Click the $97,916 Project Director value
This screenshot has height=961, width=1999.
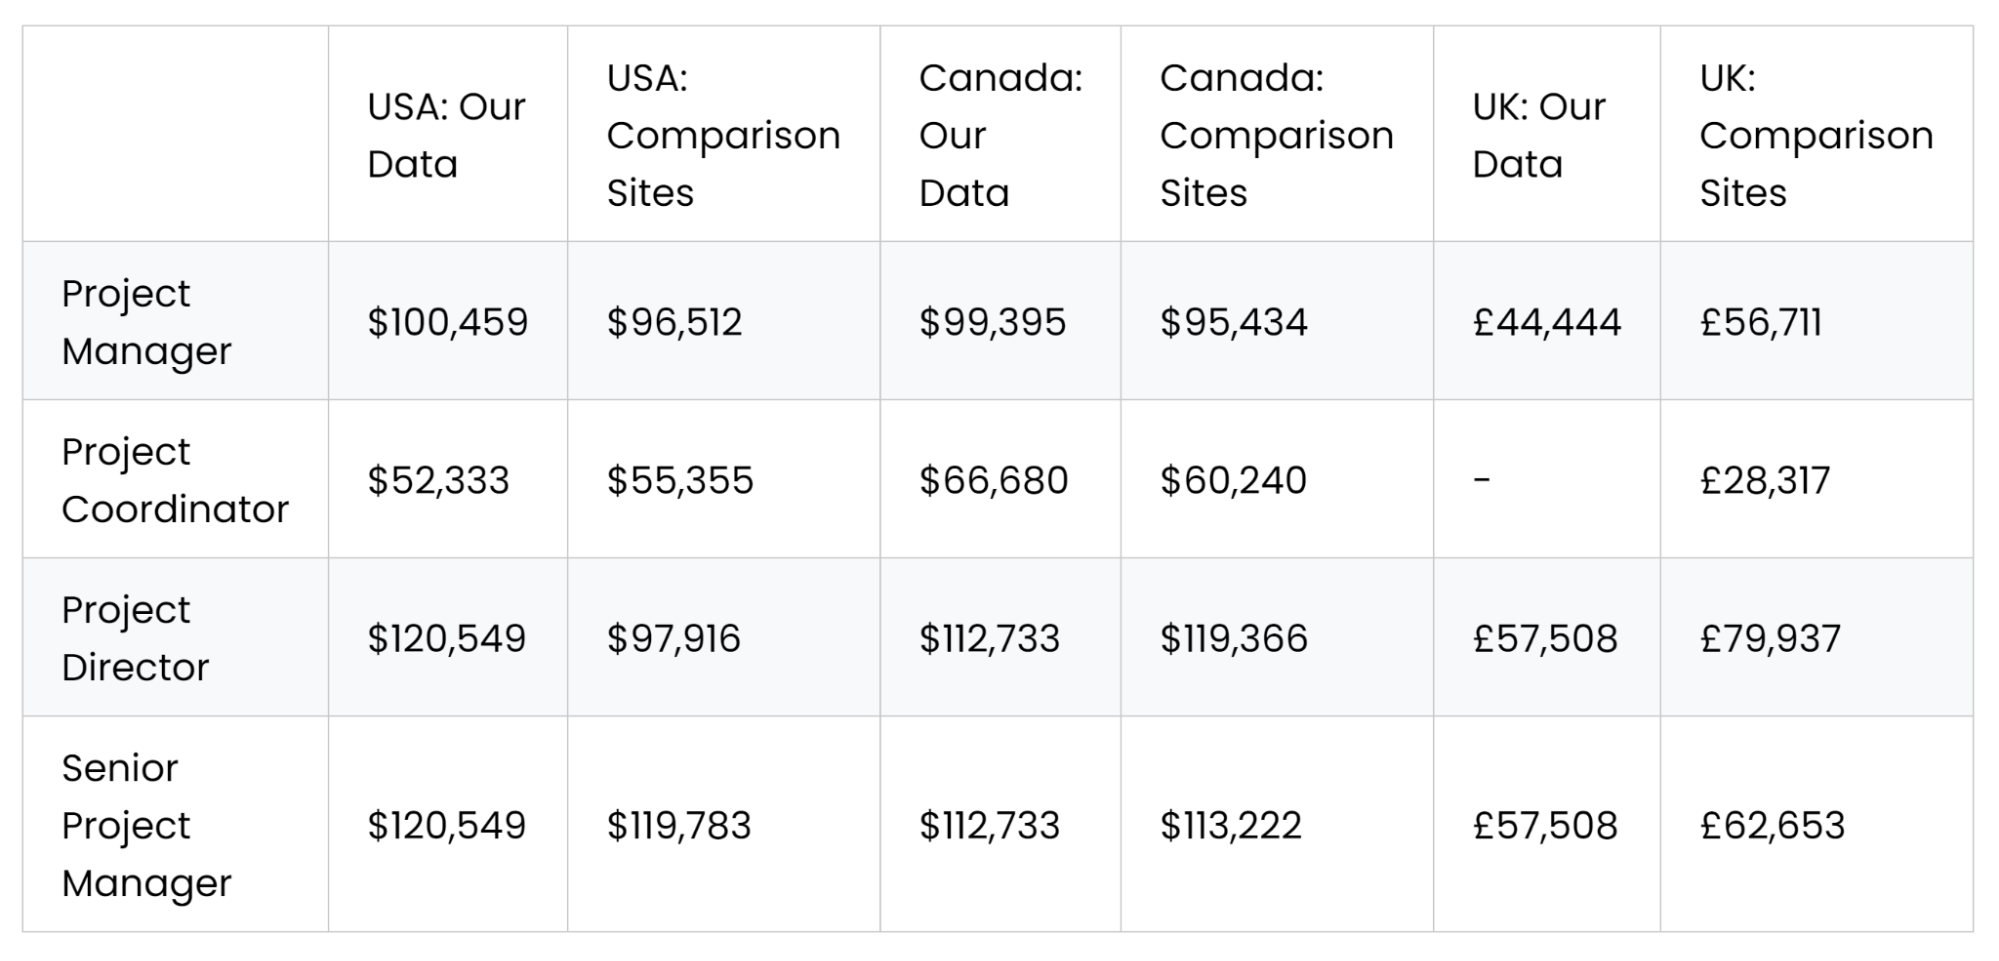click(673, 638)
